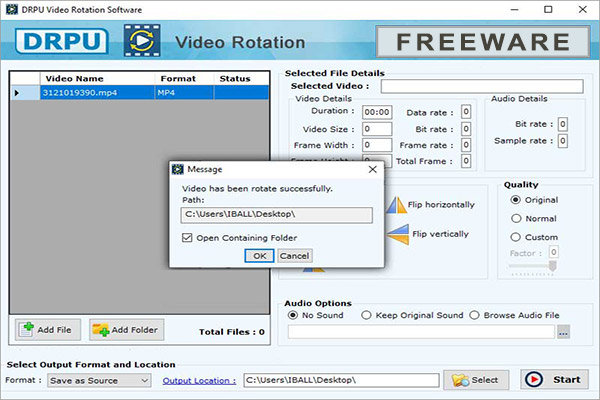Click the Total Files : 0 label

pos(232,332)
